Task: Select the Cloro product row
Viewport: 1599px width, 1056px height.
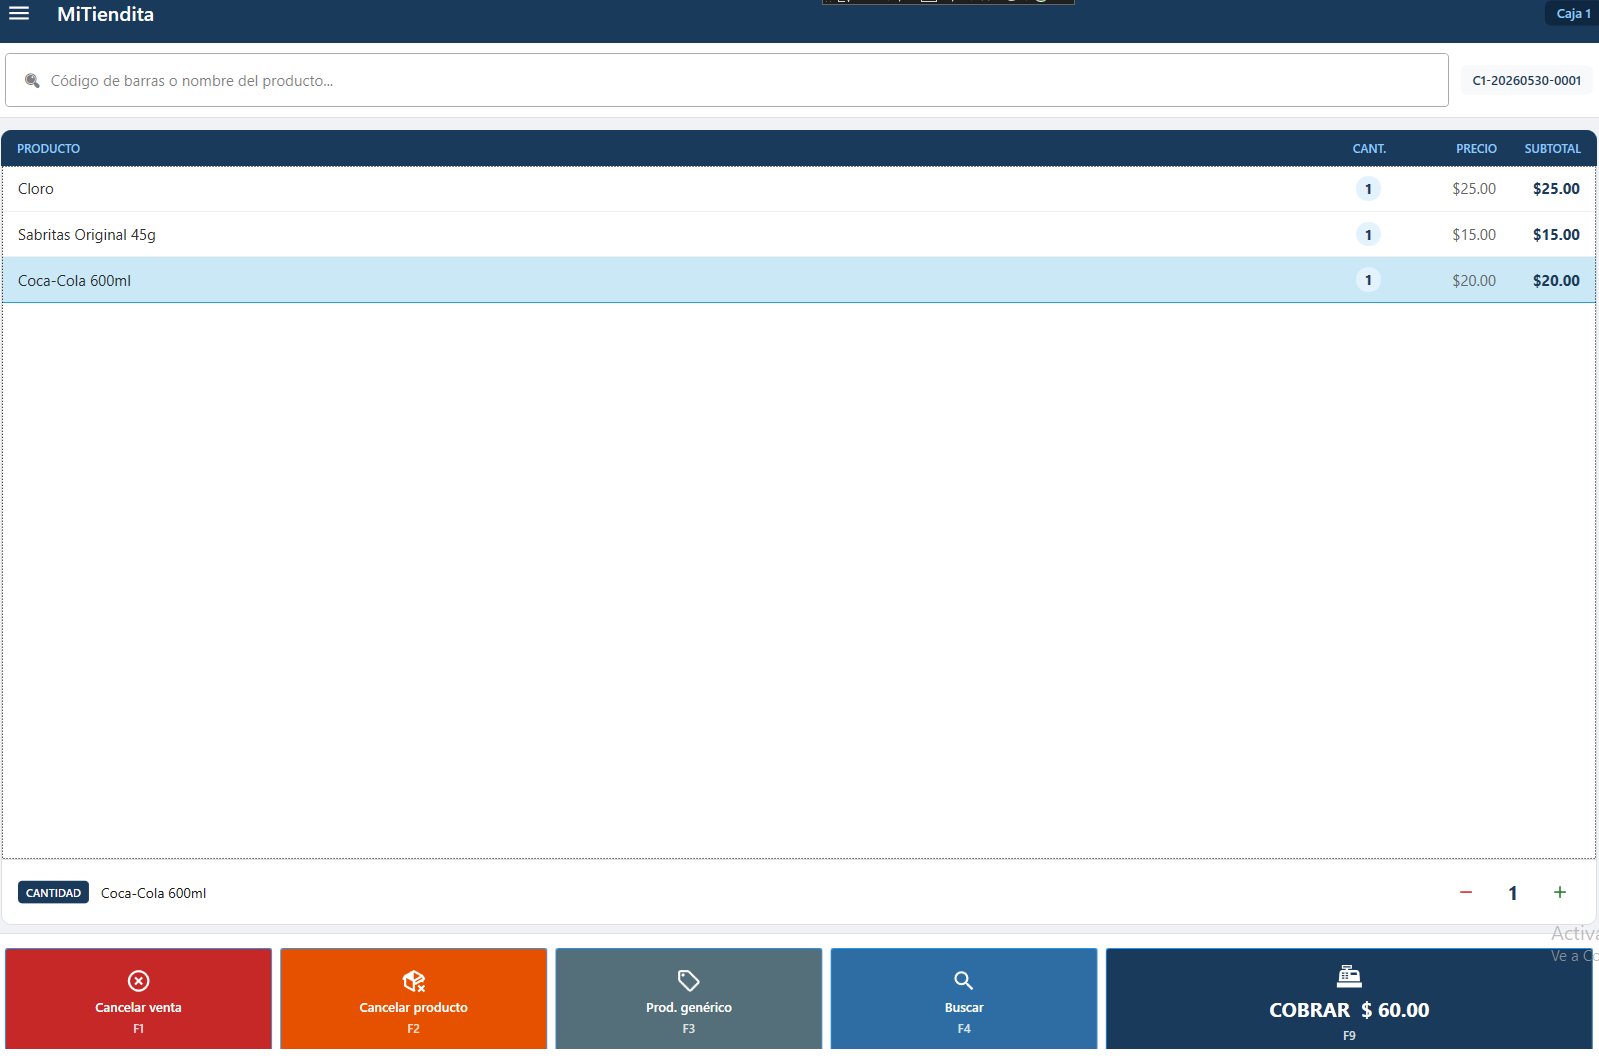Action: (x=798, y=189)
